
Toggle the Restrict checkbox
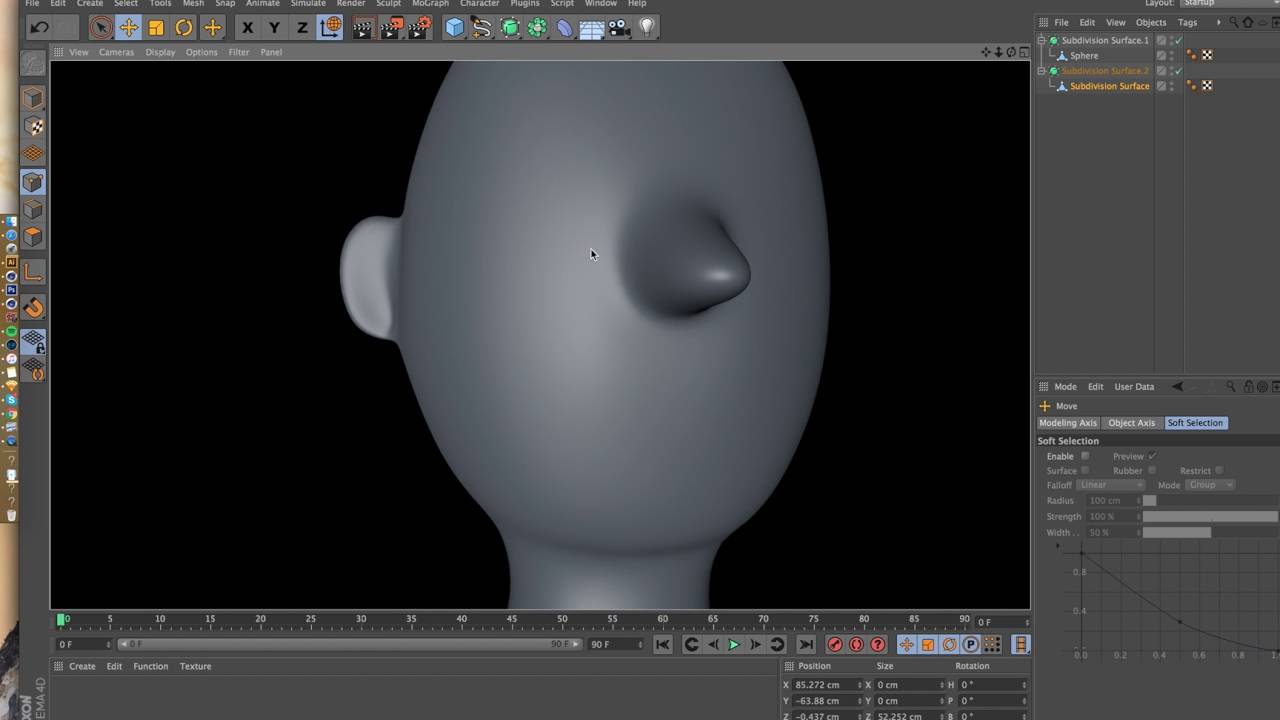tap(1219, 470)
